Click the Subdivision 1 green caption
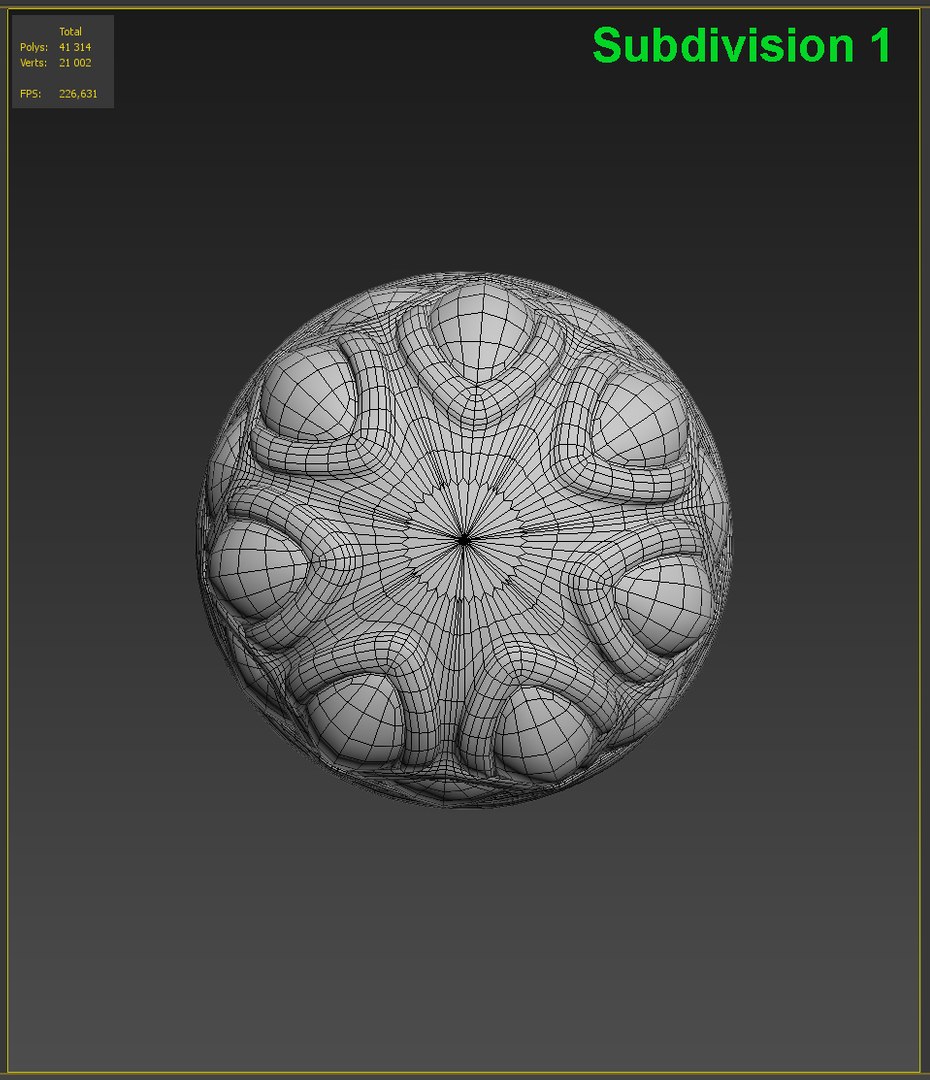The image size is (930, 1080). (x=741, y=45)
